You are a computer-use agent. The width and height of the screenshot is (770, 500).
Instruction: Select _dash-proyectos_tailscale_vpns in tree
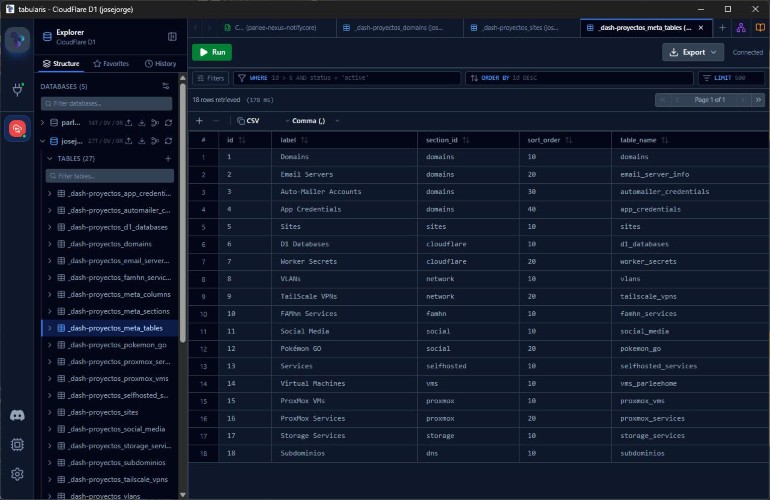tap(110, 479)
